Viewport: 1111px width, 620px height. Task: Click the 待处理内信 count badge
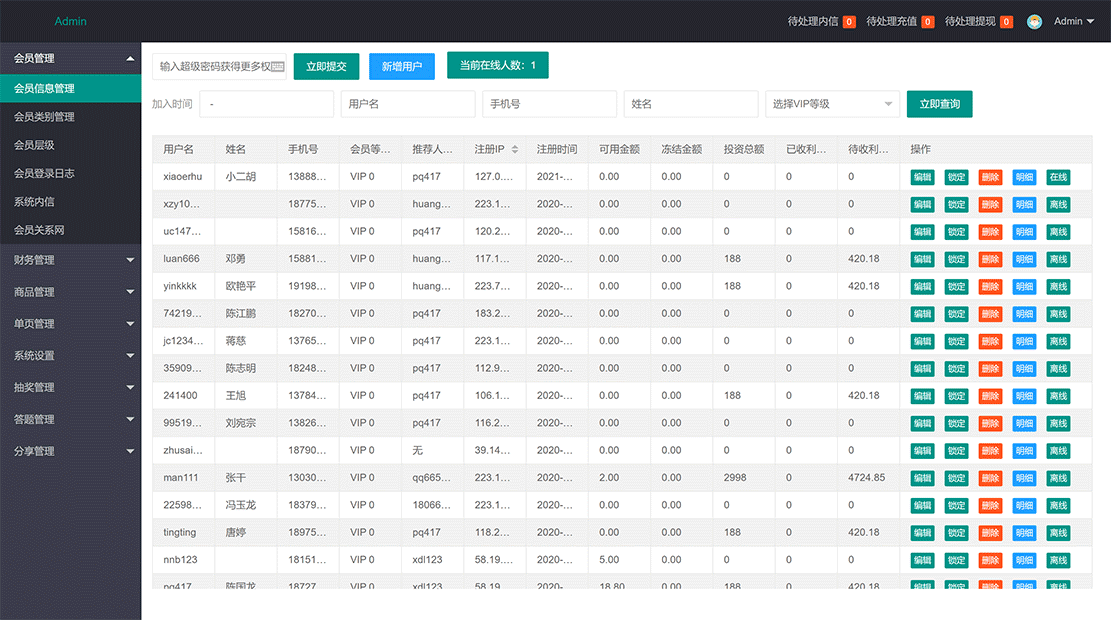(849, 22)
